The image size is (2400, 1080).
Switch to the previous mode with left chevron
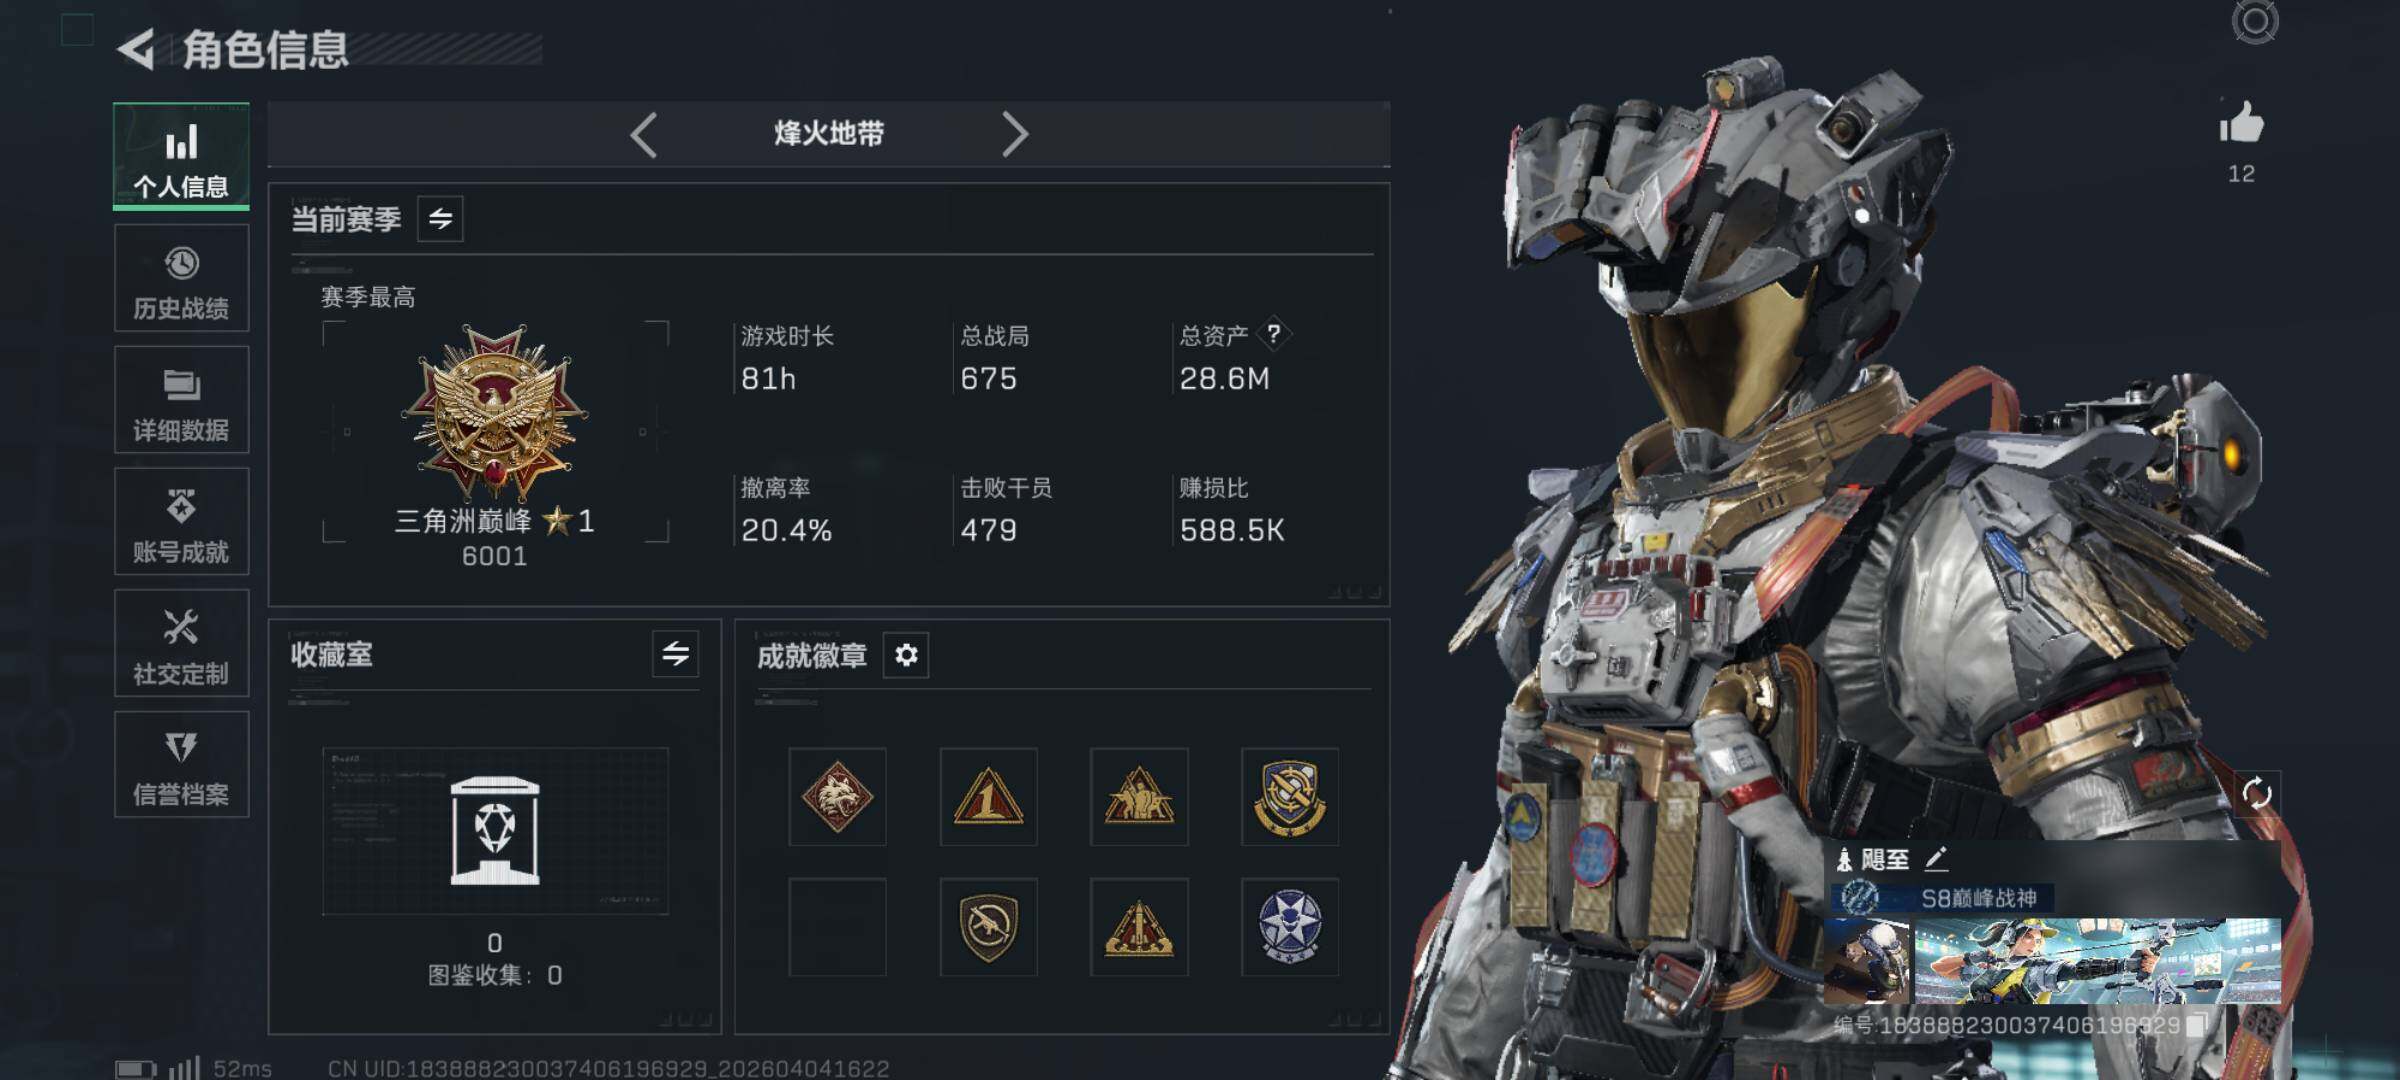click(x=644, y=134)
